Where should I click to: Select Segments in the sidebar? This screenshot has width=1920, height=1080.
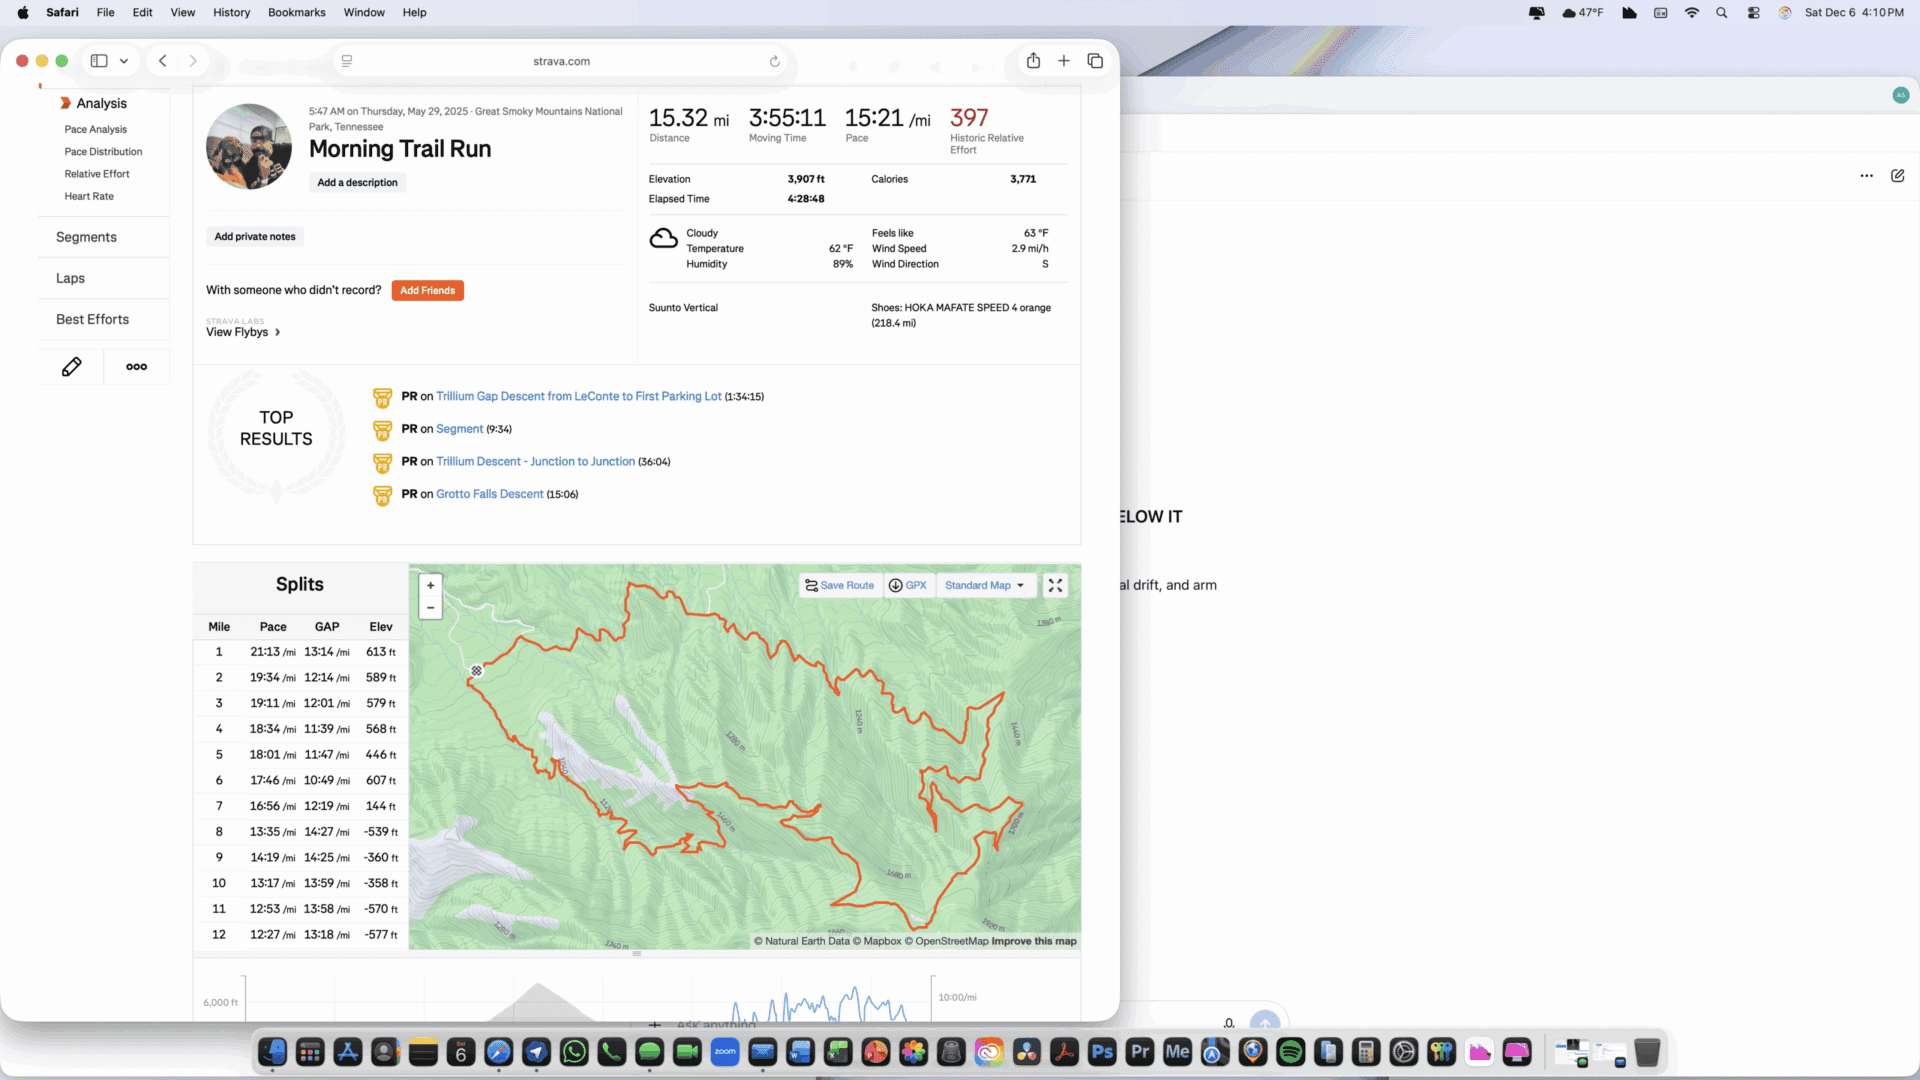tap(86, 237)
